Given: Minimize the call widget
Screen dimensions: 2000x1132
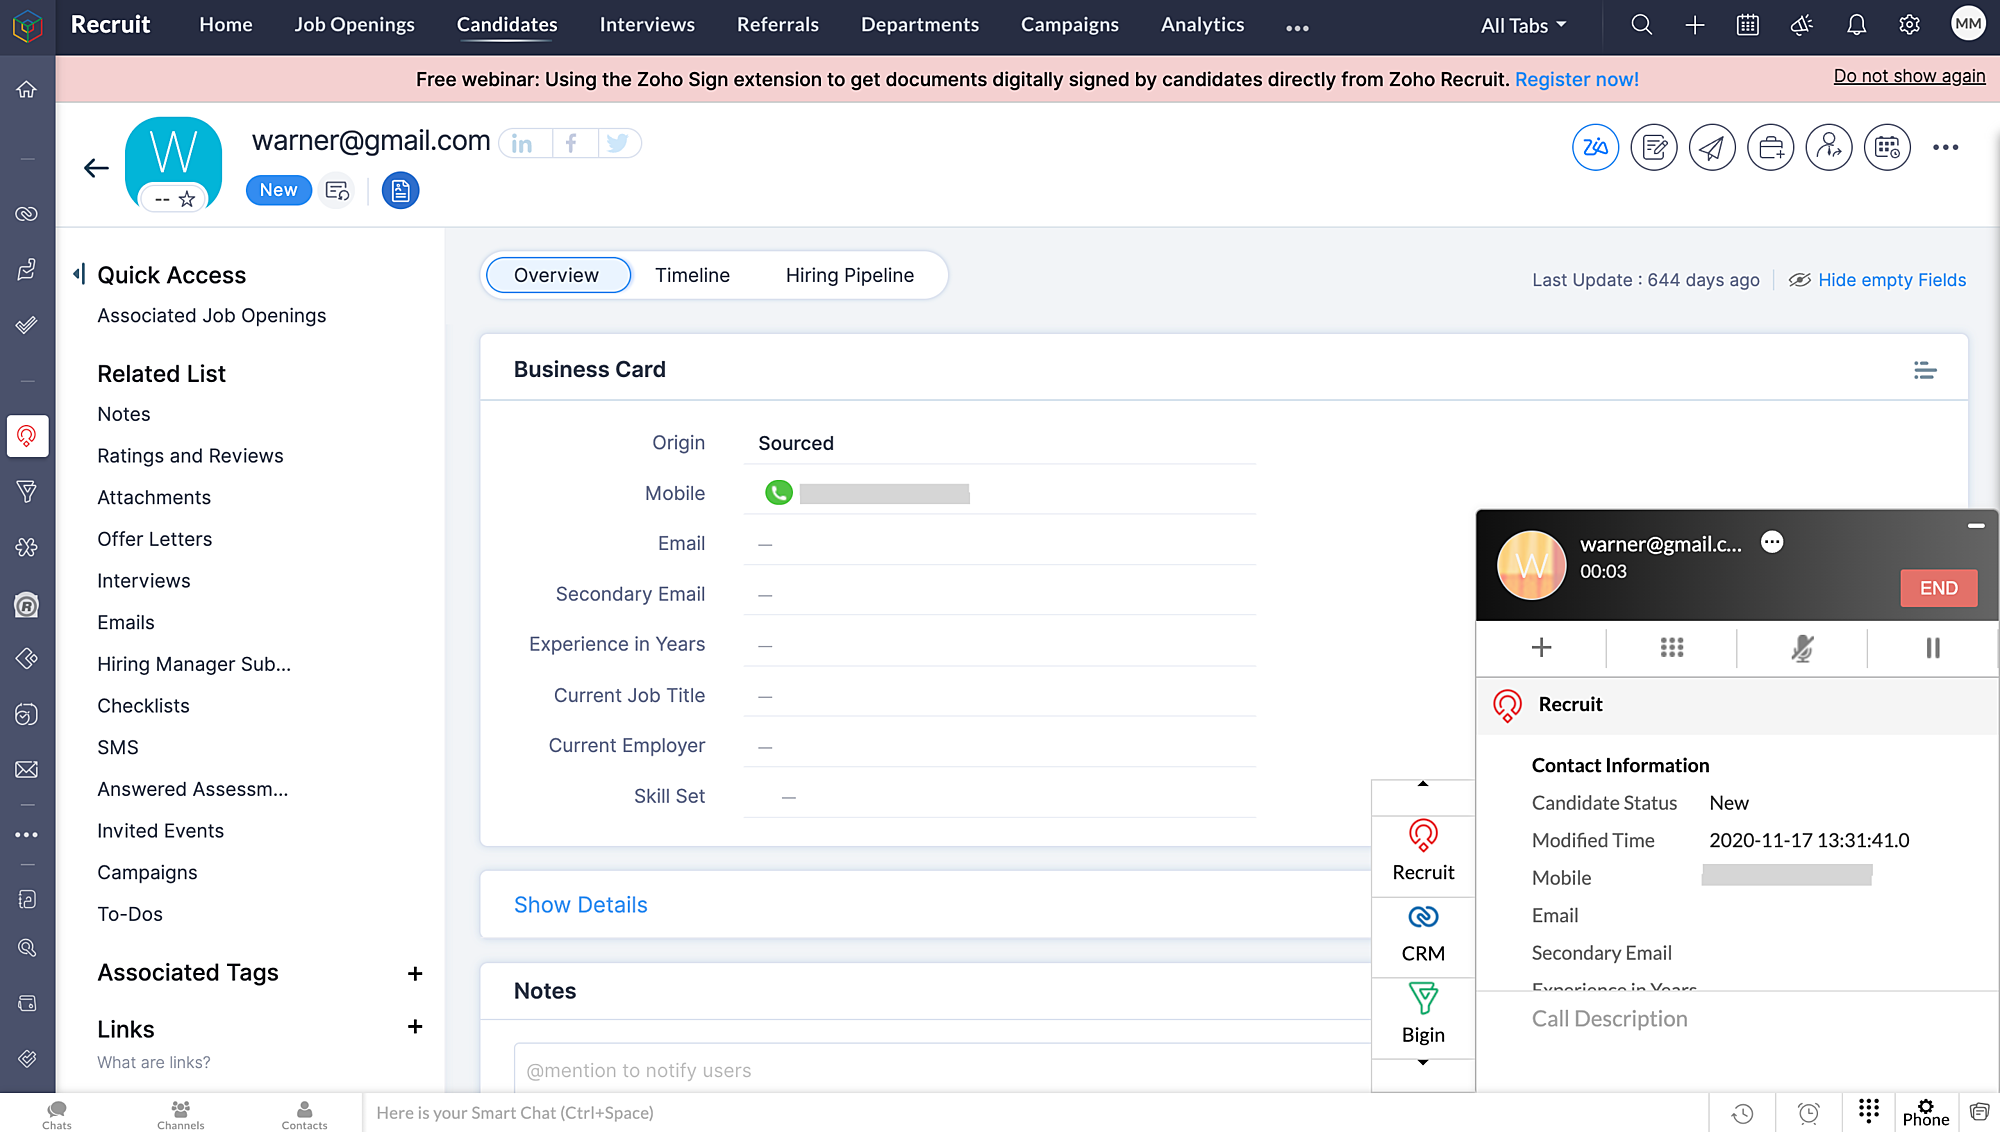Looking at the screenshot, I should pos(1976,526).
